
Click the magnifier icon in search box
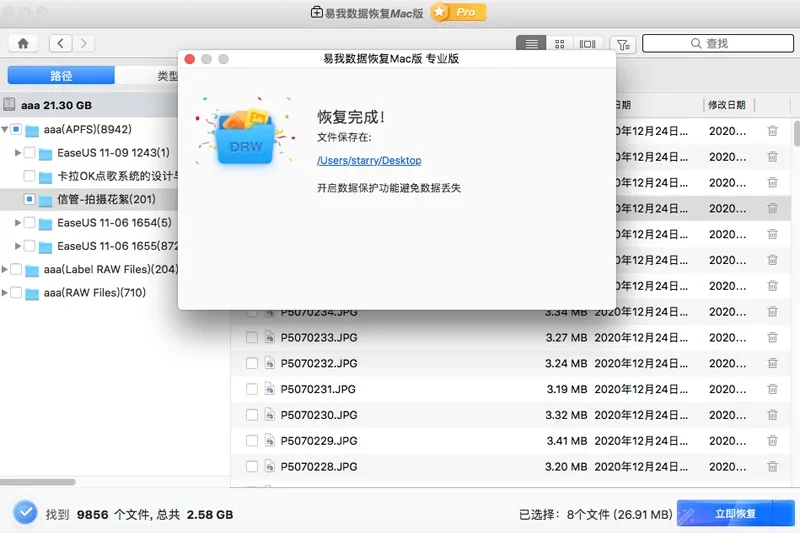pyautogui.click(x=696, y=43)
